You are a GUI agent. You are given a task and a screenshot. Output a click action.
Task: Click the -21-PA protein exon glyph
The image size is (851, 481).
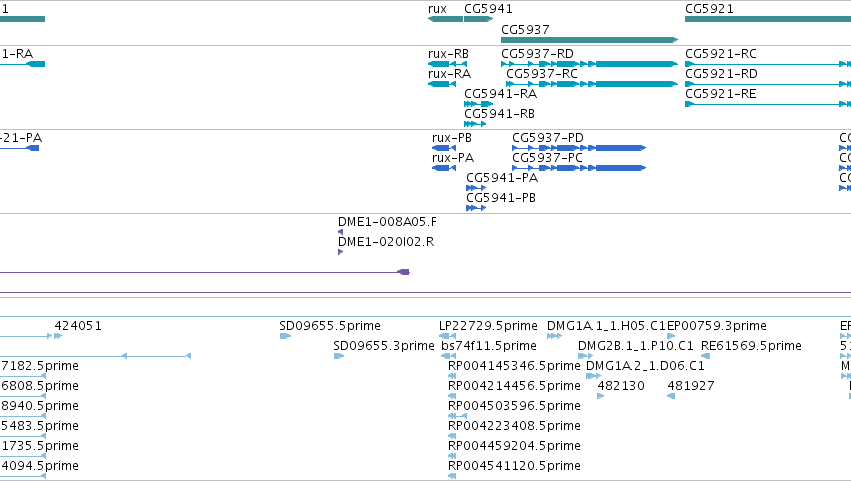[x=33, y=148]
